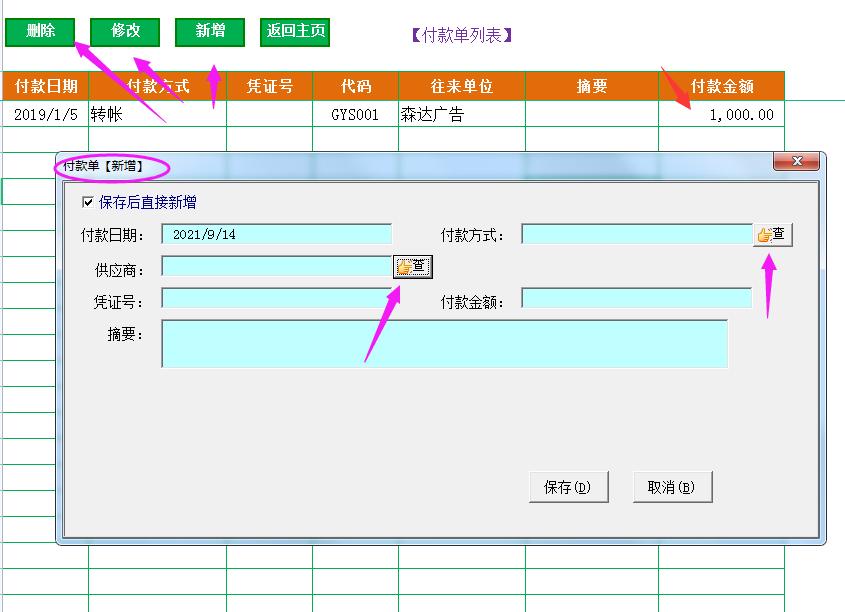Click the green 新增 add button
This screenshot has height=612, width=845.
click(210, 31)
